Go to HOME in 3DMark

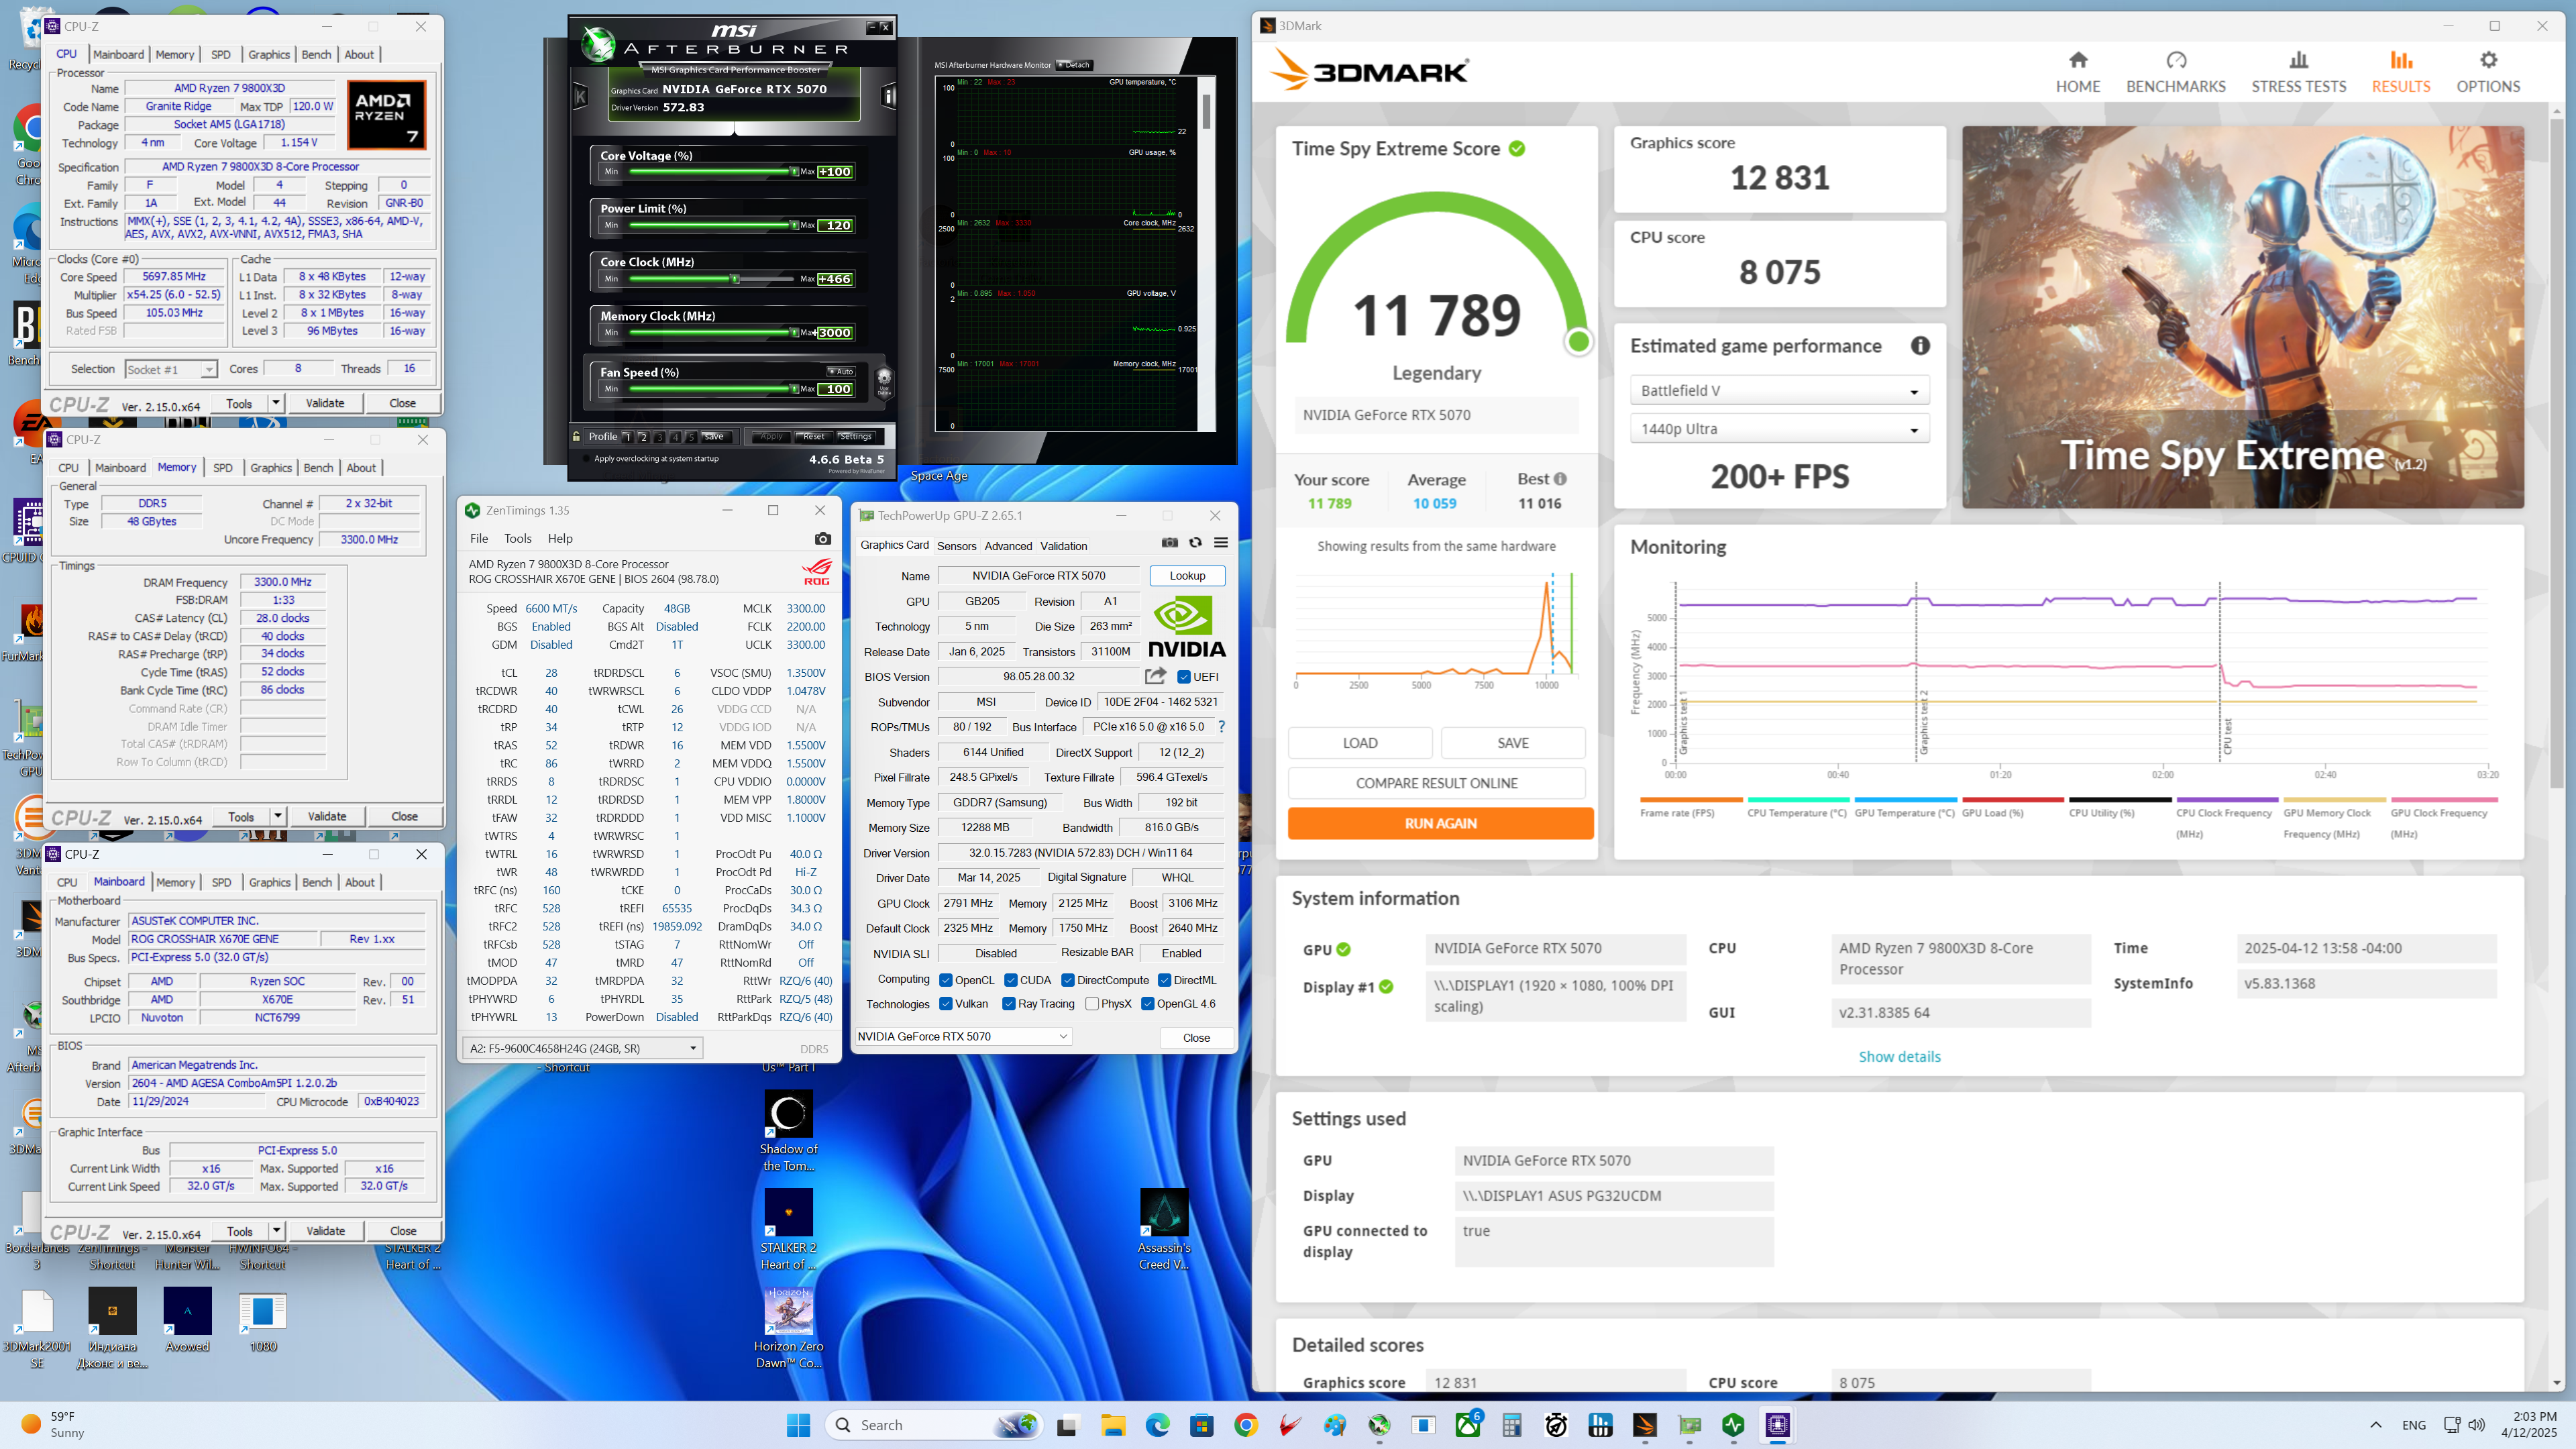tap(2077, 72)
